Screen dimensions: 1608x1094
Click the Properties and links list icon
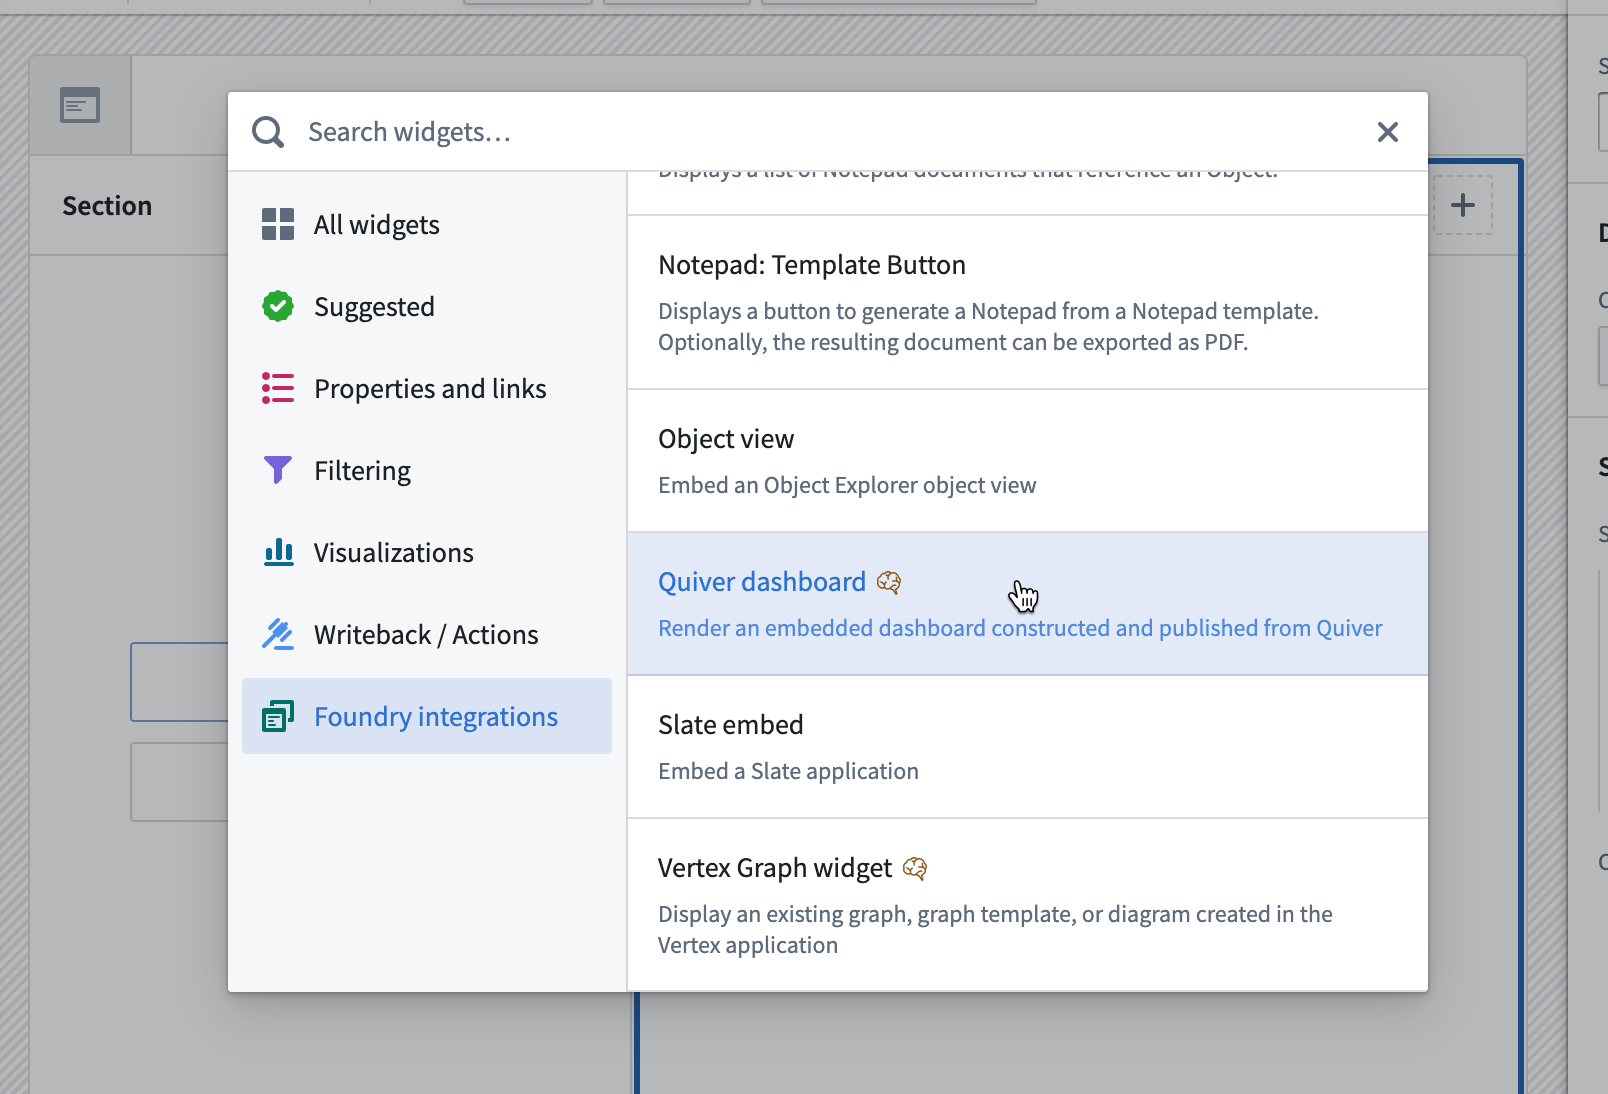pos(278,388)
